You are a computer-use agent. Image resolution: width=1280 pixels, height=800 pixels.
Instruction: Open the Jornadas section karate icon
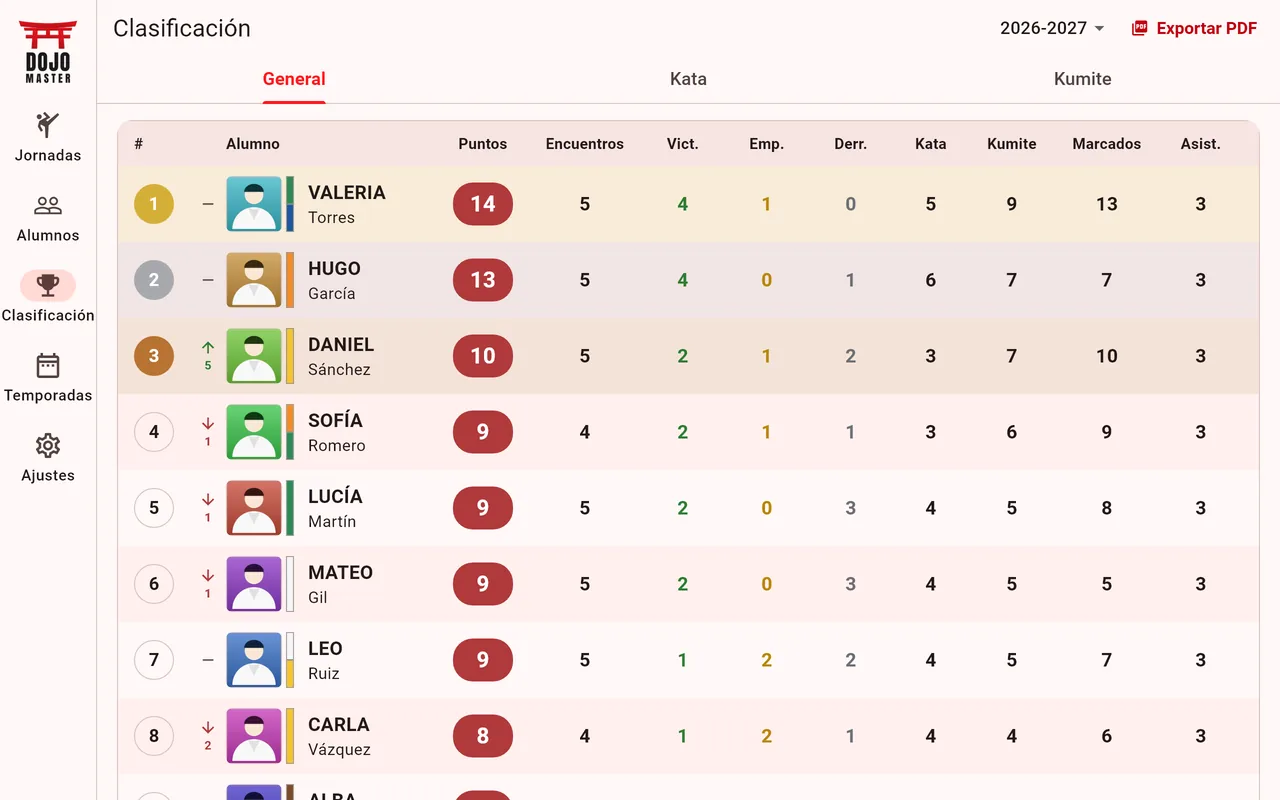[48, 125]
